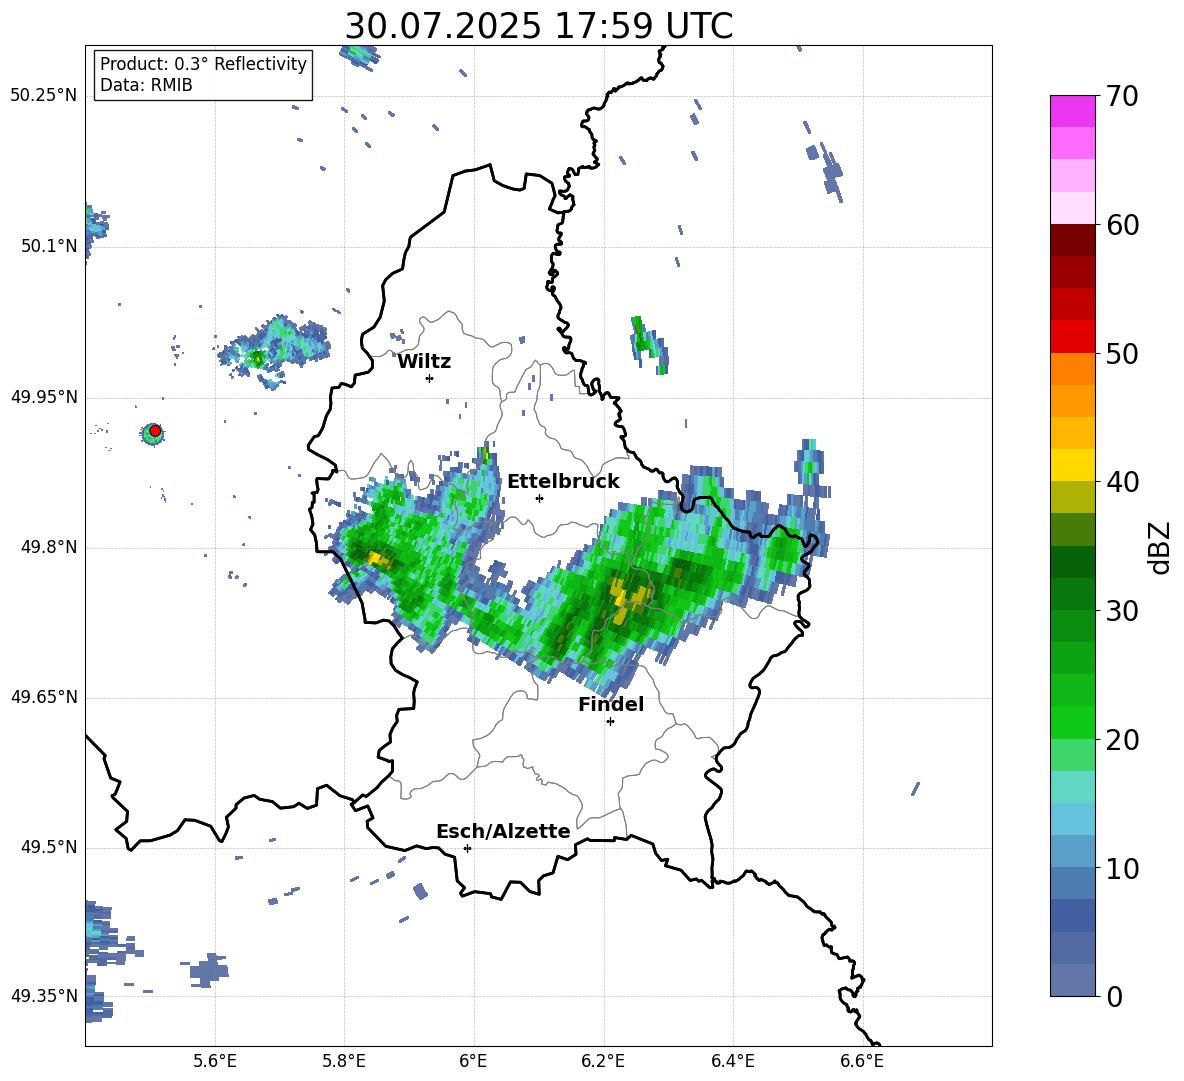Click the 50.1°N latitude label

click(49, 246)
